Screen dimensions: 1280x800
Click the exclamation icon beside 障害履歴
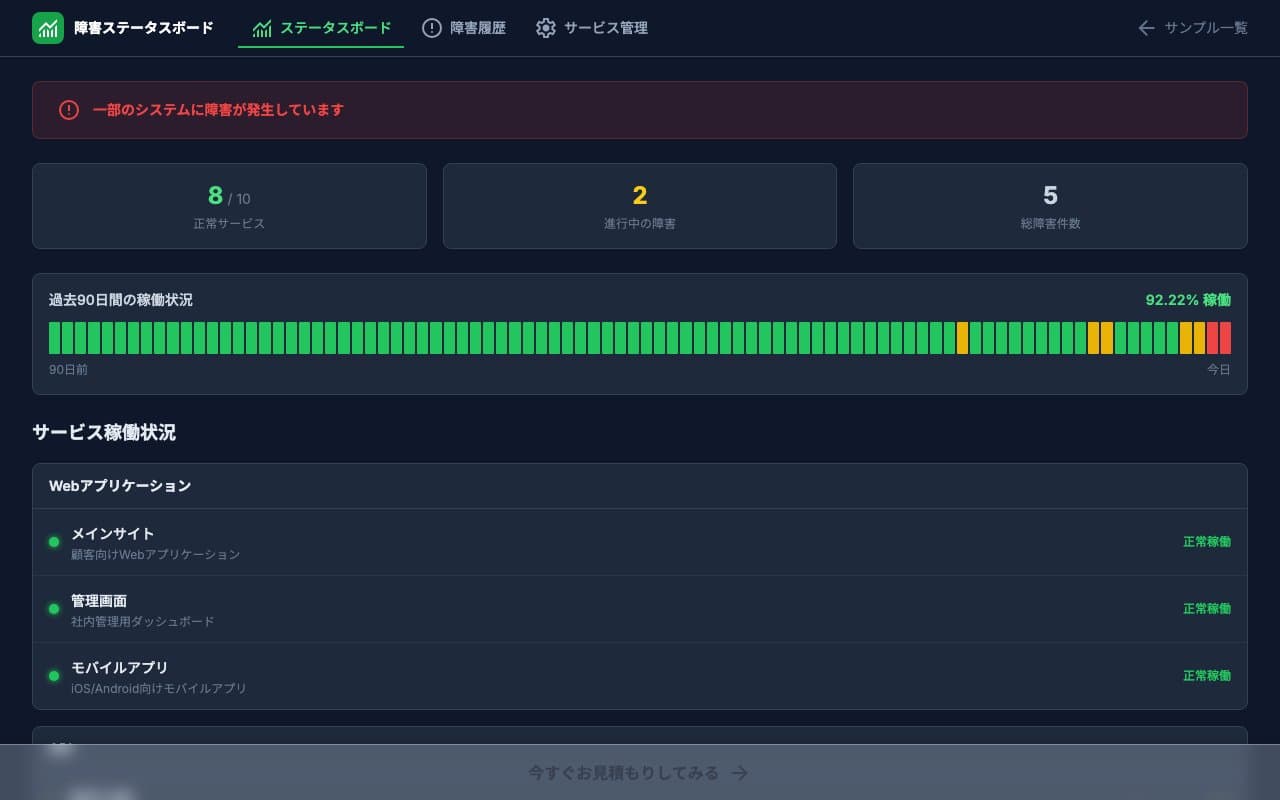coord(432,28)
